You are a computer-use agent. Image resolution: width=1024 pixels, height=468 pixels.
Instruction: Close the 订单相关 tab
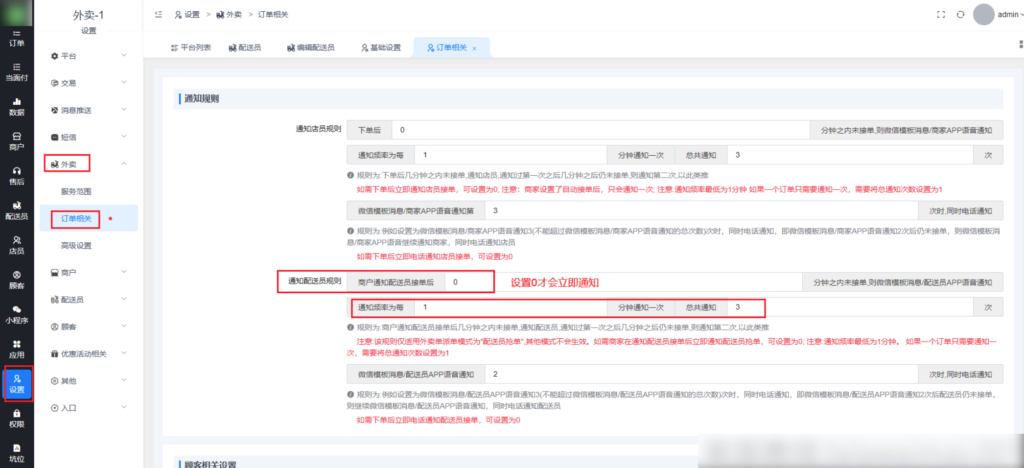coord(474,48)
